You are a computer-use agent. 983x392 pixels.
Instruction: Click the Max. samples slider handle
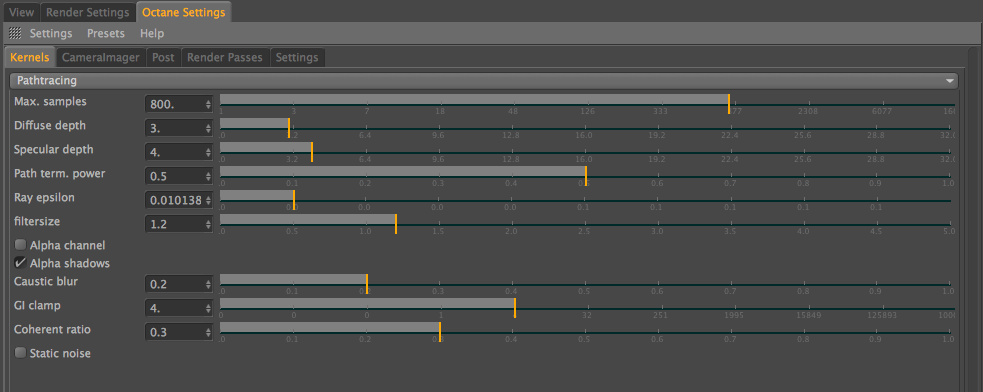pos(728,103)
